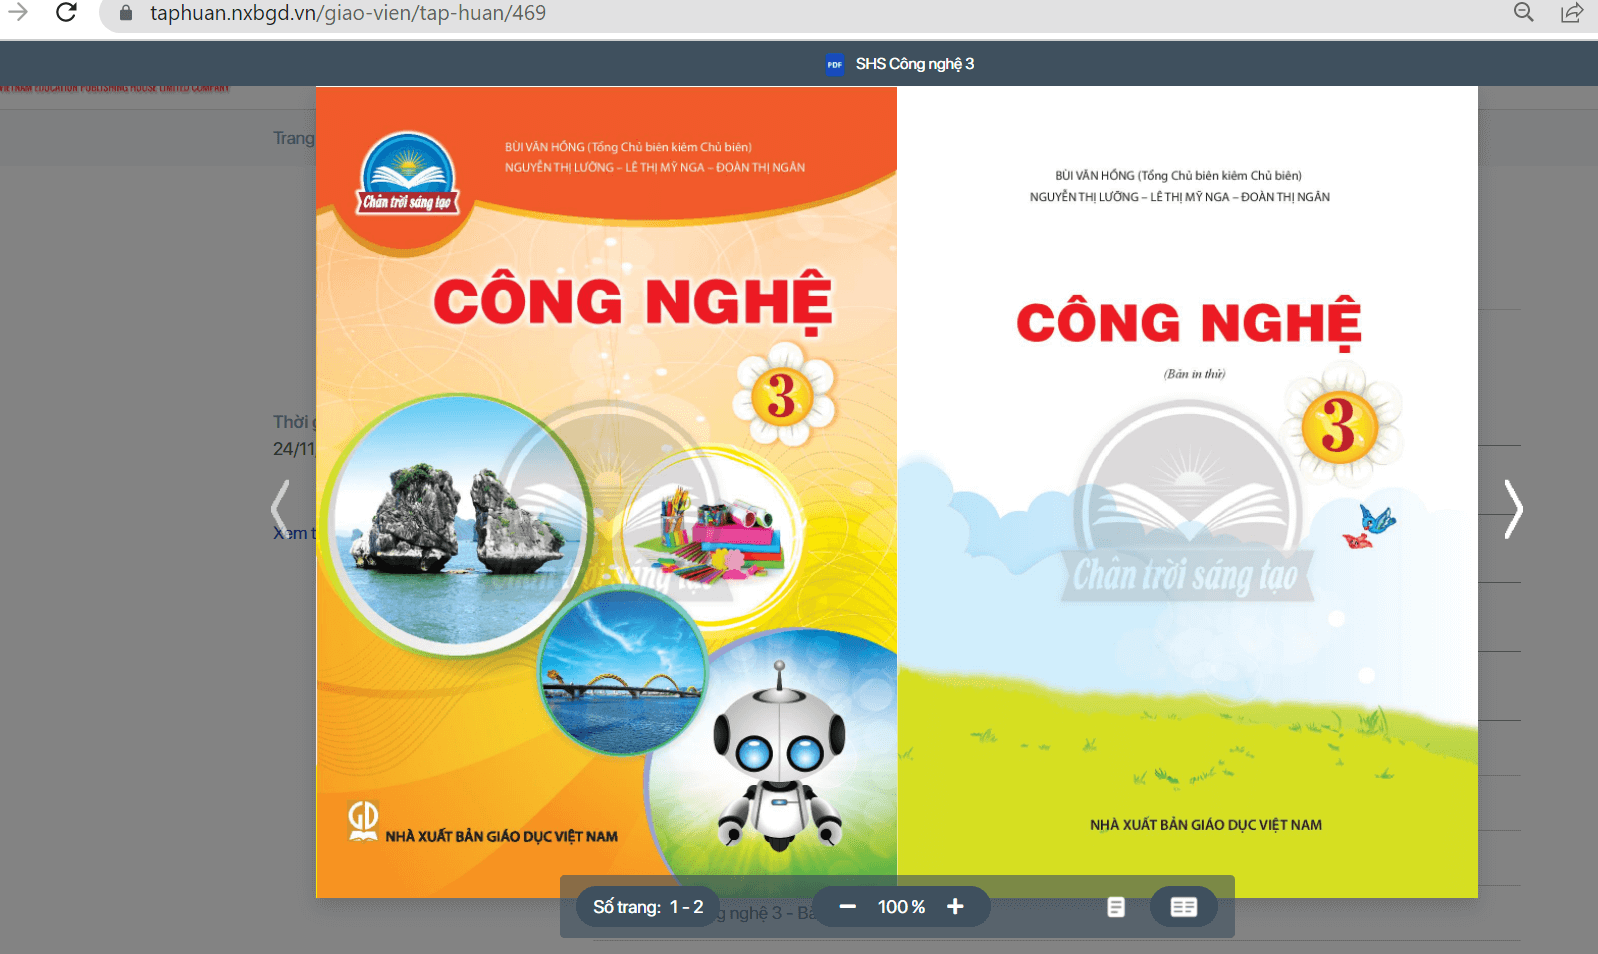Click the lock icon in address bar
The height and width of the screenshot is (954, 1598).
(126, 13)
